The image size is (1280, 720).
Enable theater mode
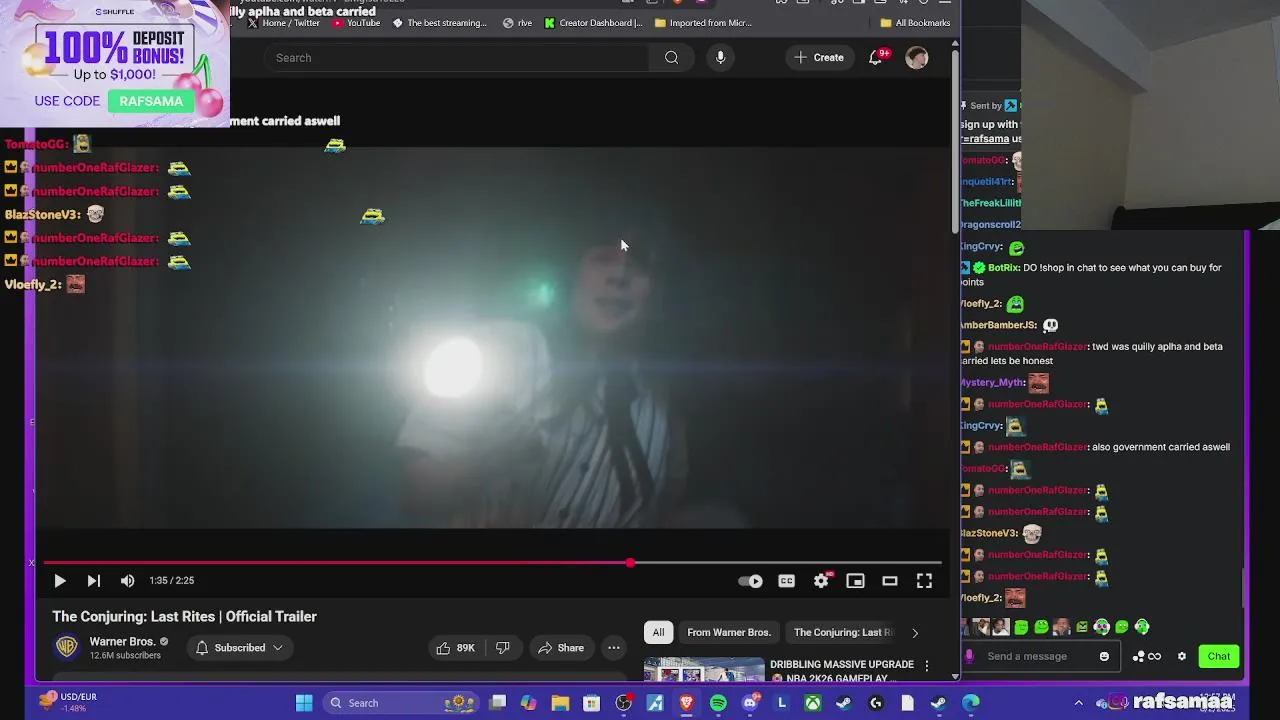[x=889, y=581]
